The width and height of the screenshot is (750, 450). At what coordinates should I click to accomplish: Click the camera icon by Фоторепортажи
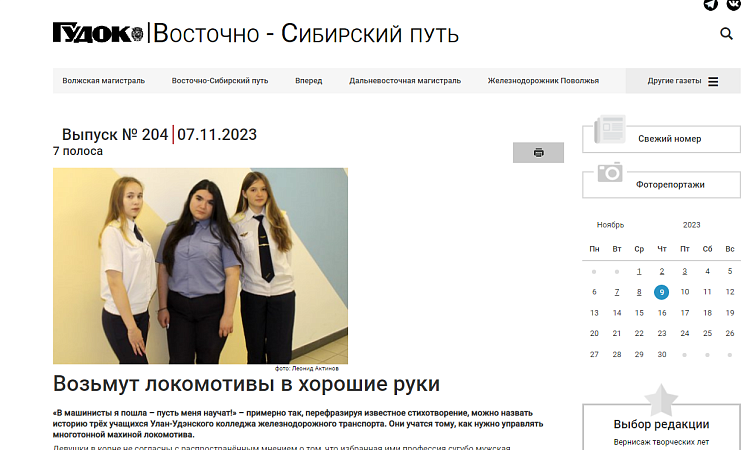(610, 172)
